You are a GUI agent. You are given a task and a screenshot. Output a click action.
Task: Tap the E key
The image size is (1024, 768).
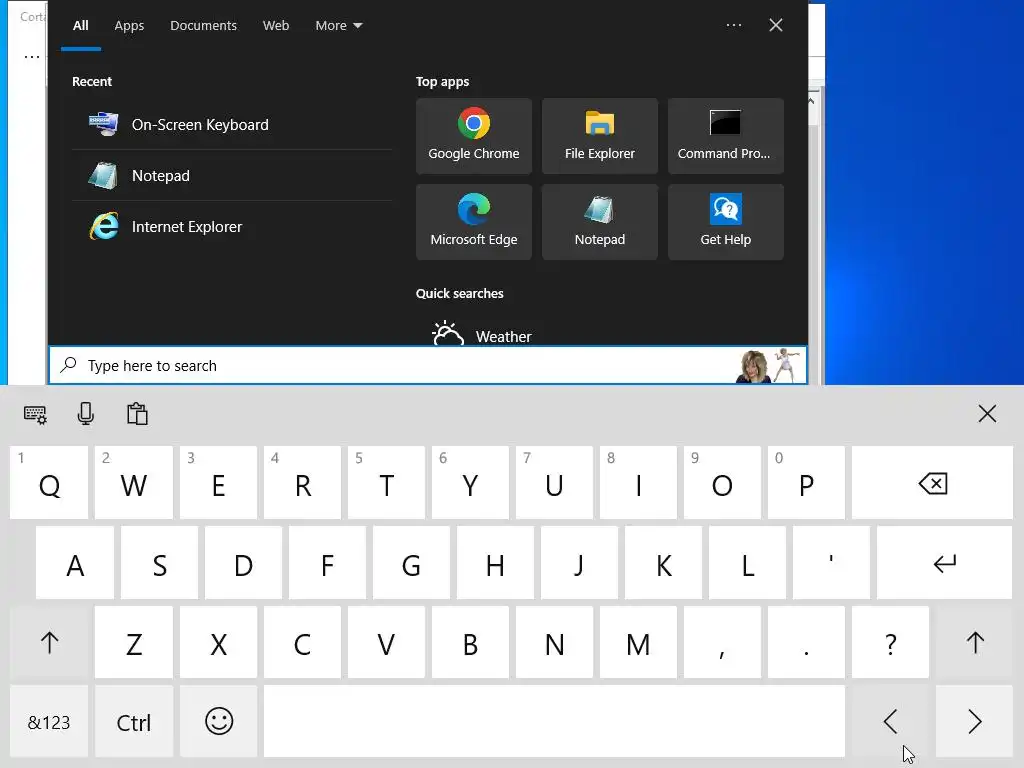tap(219, 483)
